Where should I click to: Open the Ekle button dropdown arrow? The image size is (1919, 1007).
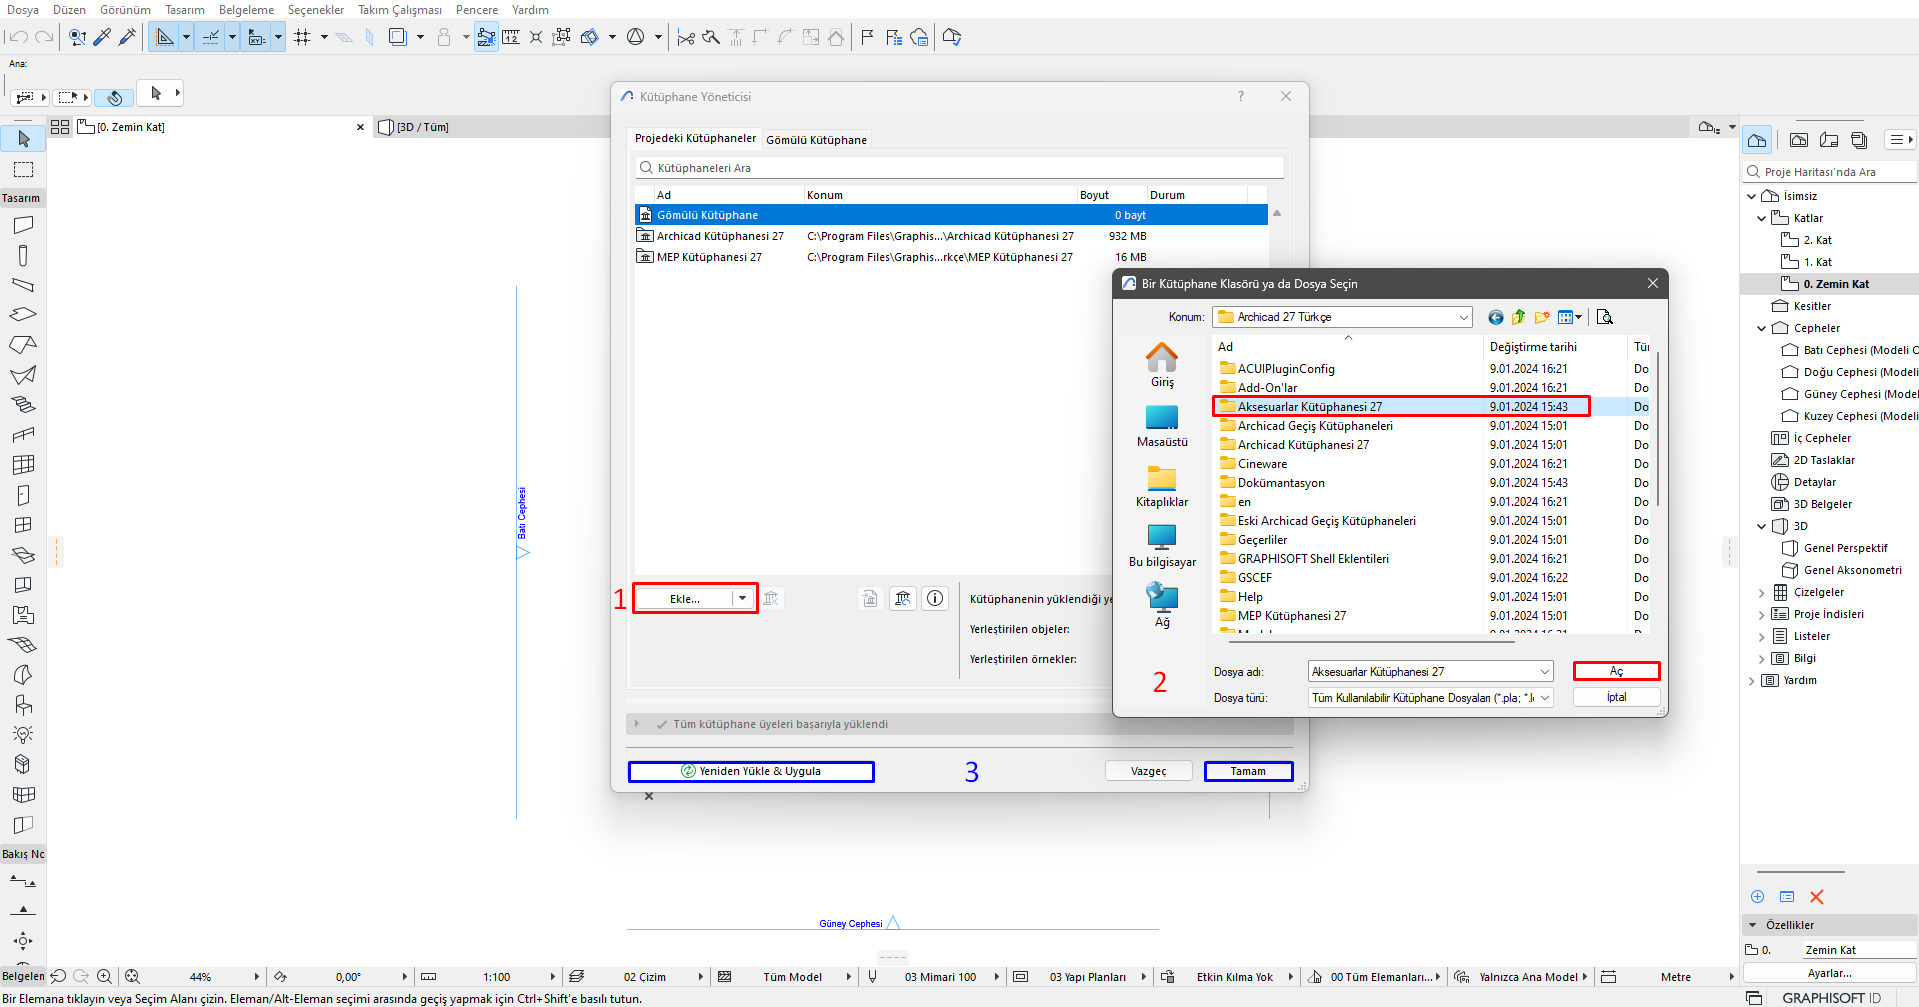click(x=742, y=598)
